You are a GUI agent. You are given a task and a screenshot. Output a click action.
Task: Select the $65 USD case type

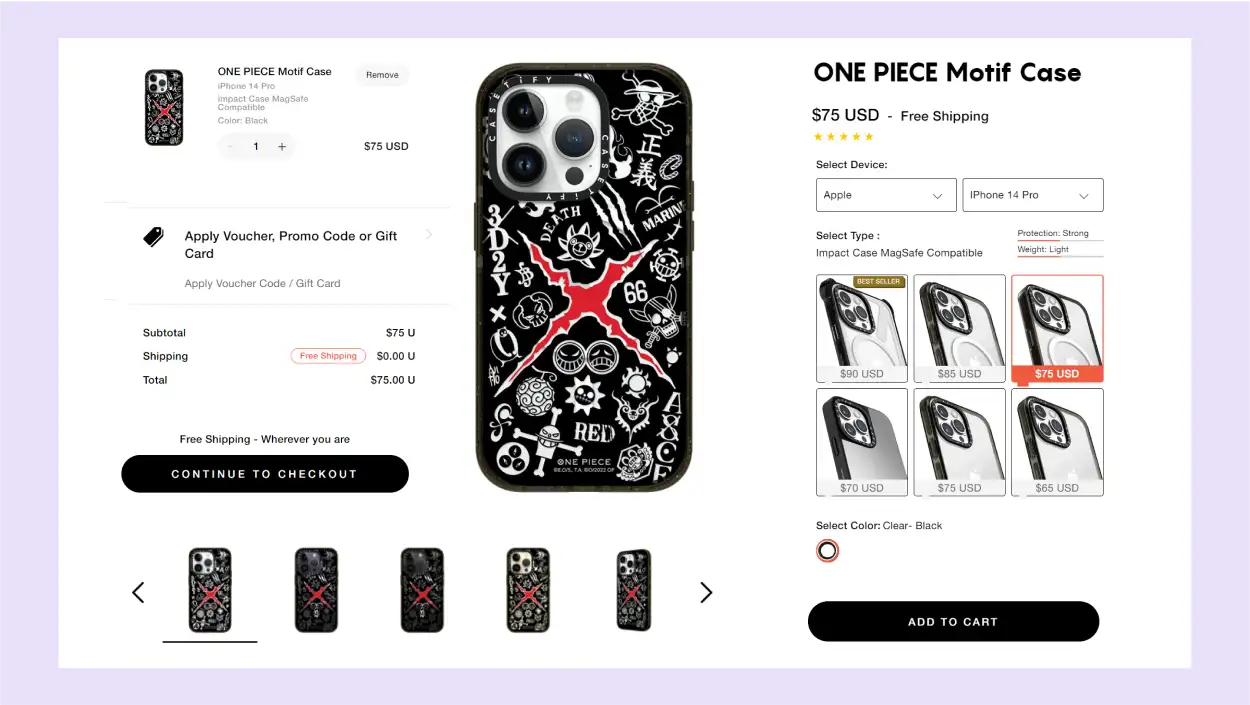pos(1057,442)
